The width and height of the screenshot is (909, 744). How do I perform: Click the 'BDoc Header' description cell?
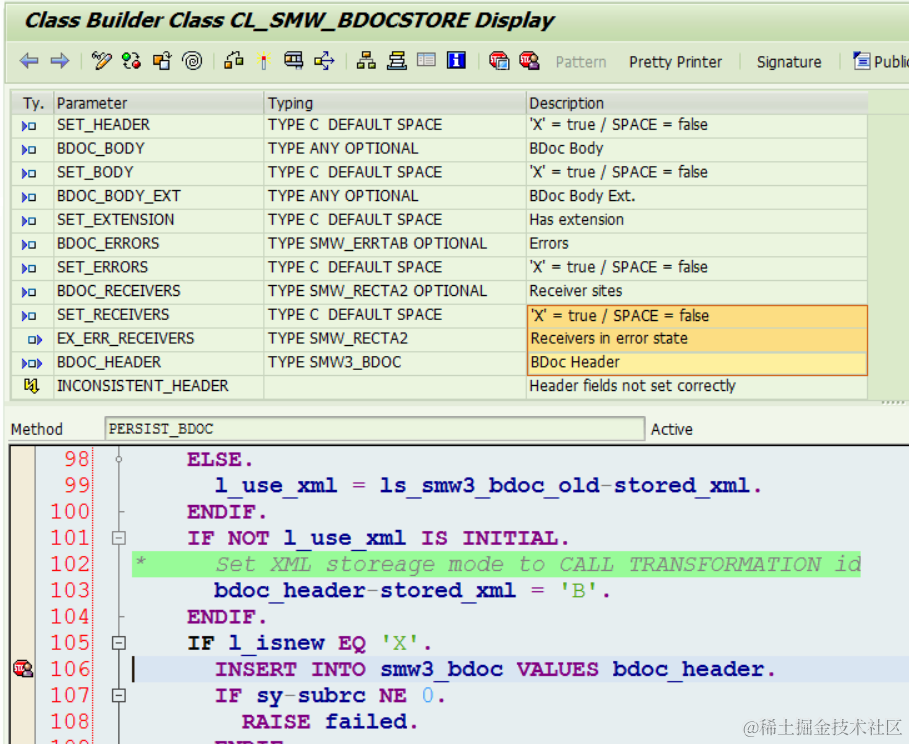click(697, 363)
